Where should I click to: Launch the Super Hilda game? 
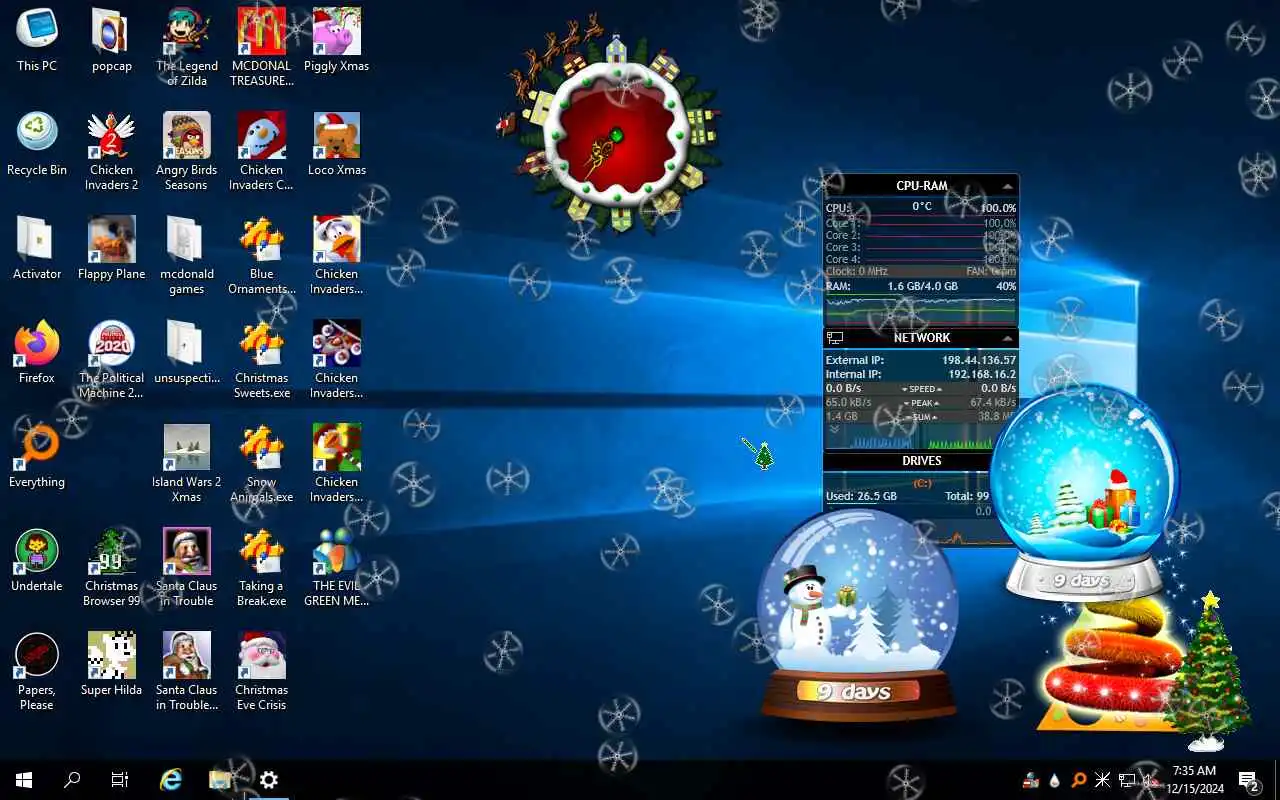pyautogui.click(x=112, y=664)
